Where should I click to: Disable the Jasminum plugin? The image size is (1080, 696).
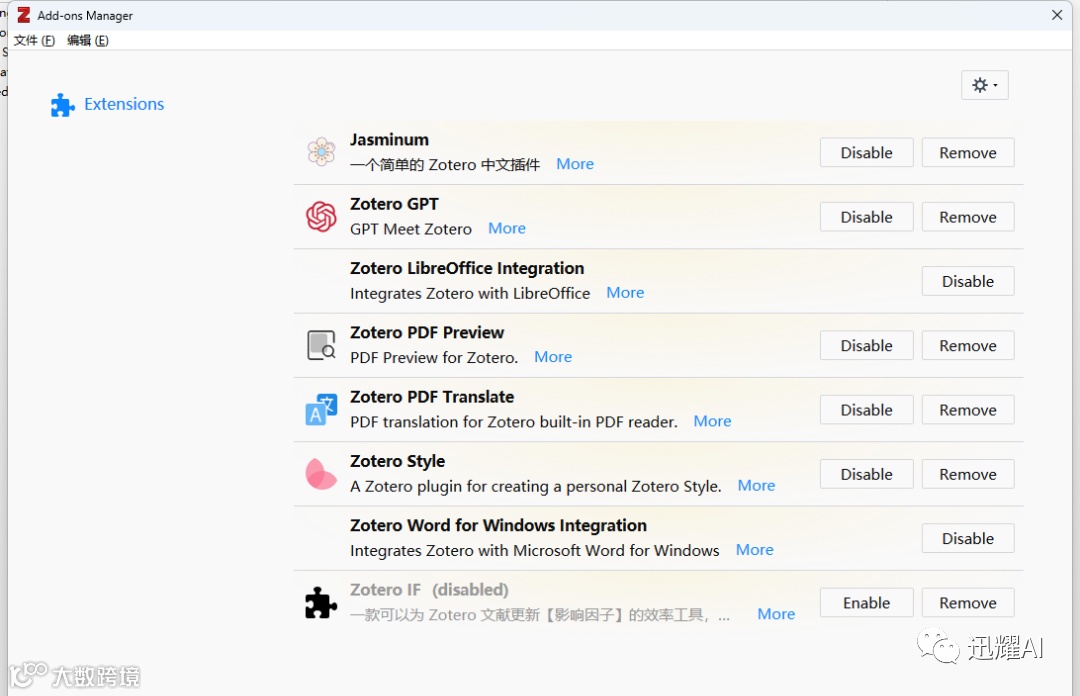click(x=866, y=153)
